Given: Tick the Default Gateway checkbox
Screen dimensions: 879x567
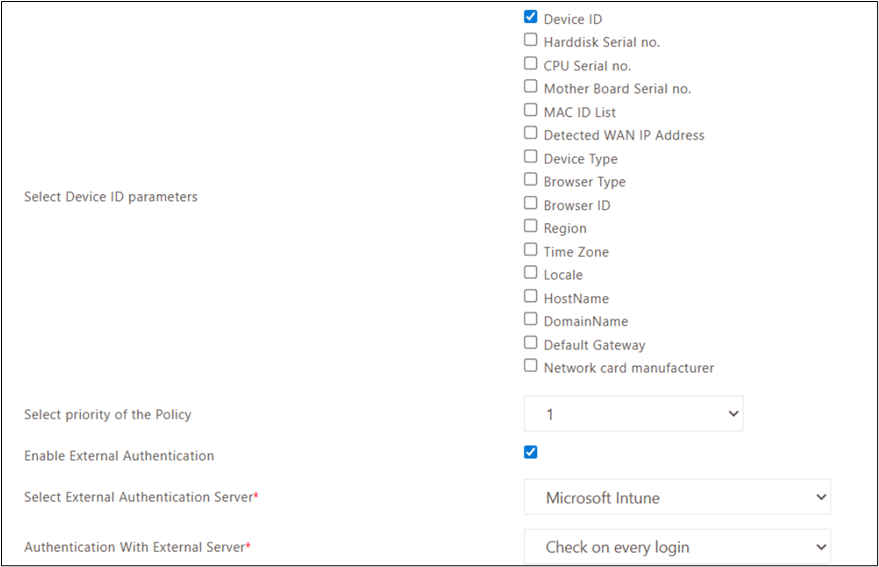Looking at the screenshot, I should point(530,343).
